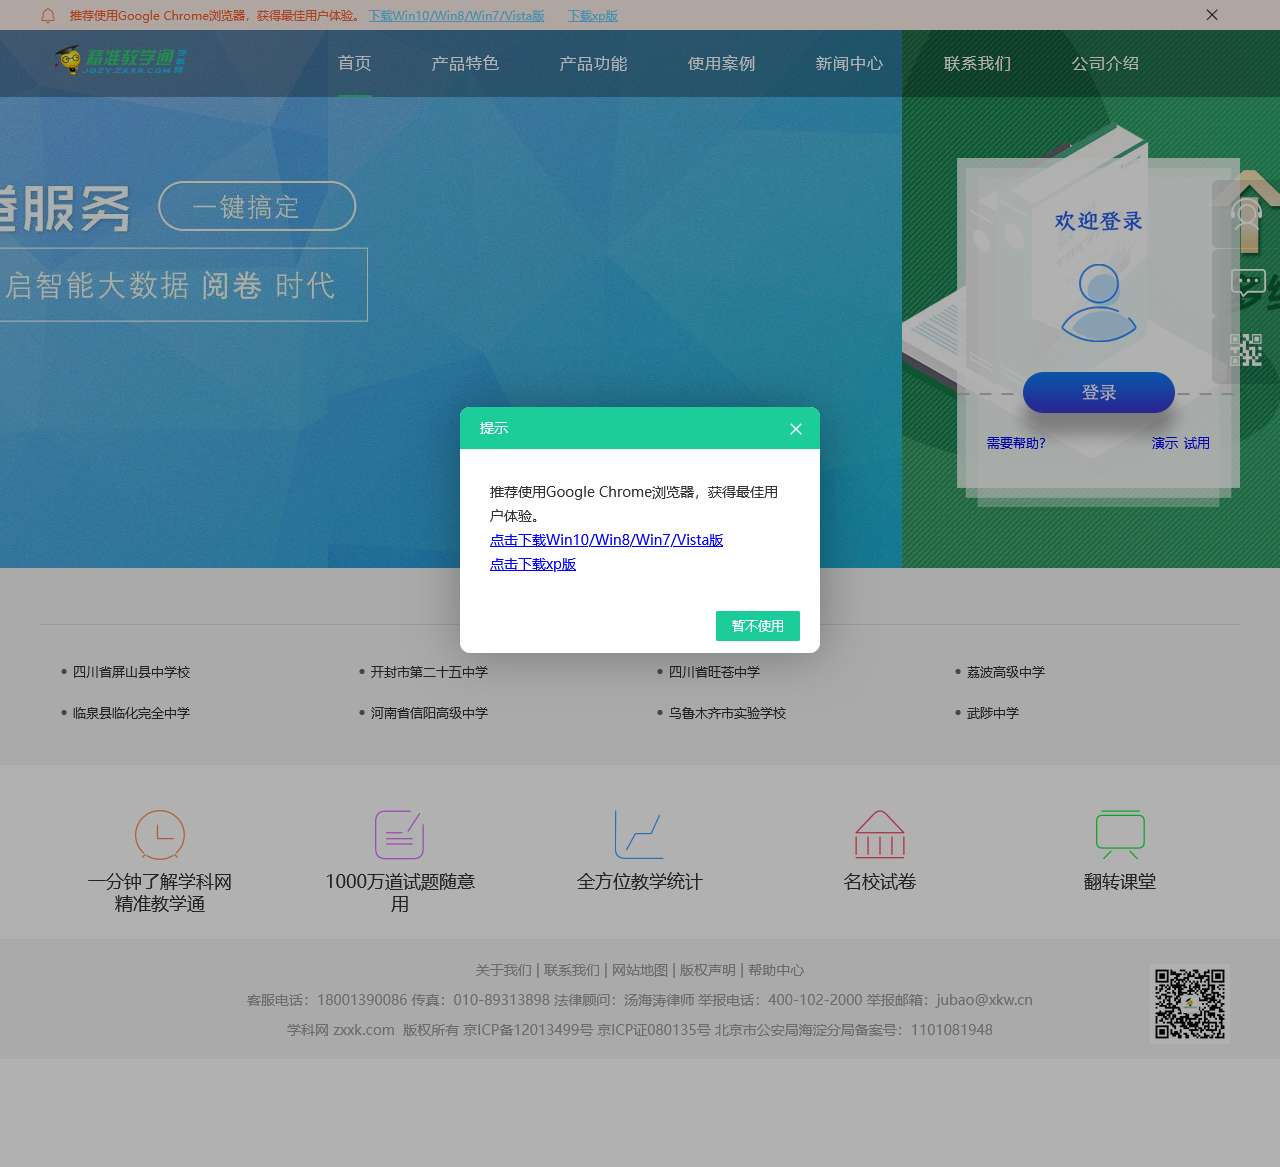
Task: Click 下载Win10/Win8/Win7/Vista版 in top banner
Action: coord(456,16)
